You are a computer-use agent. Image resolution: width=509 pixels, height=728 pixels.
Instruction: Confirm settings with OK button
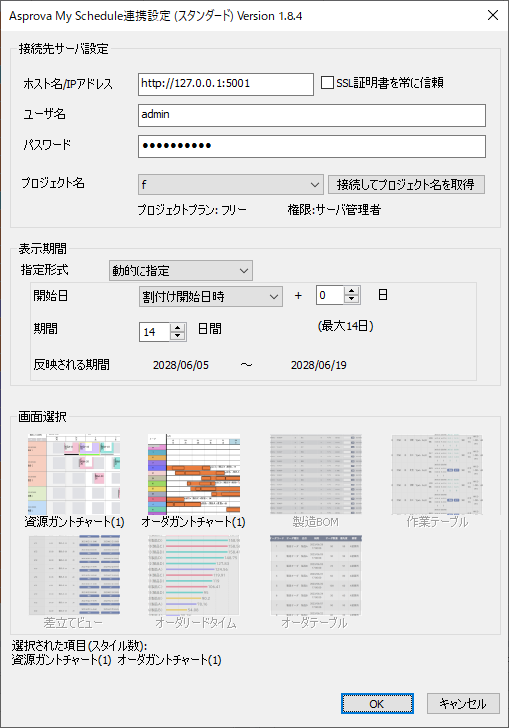coord(377,704)
